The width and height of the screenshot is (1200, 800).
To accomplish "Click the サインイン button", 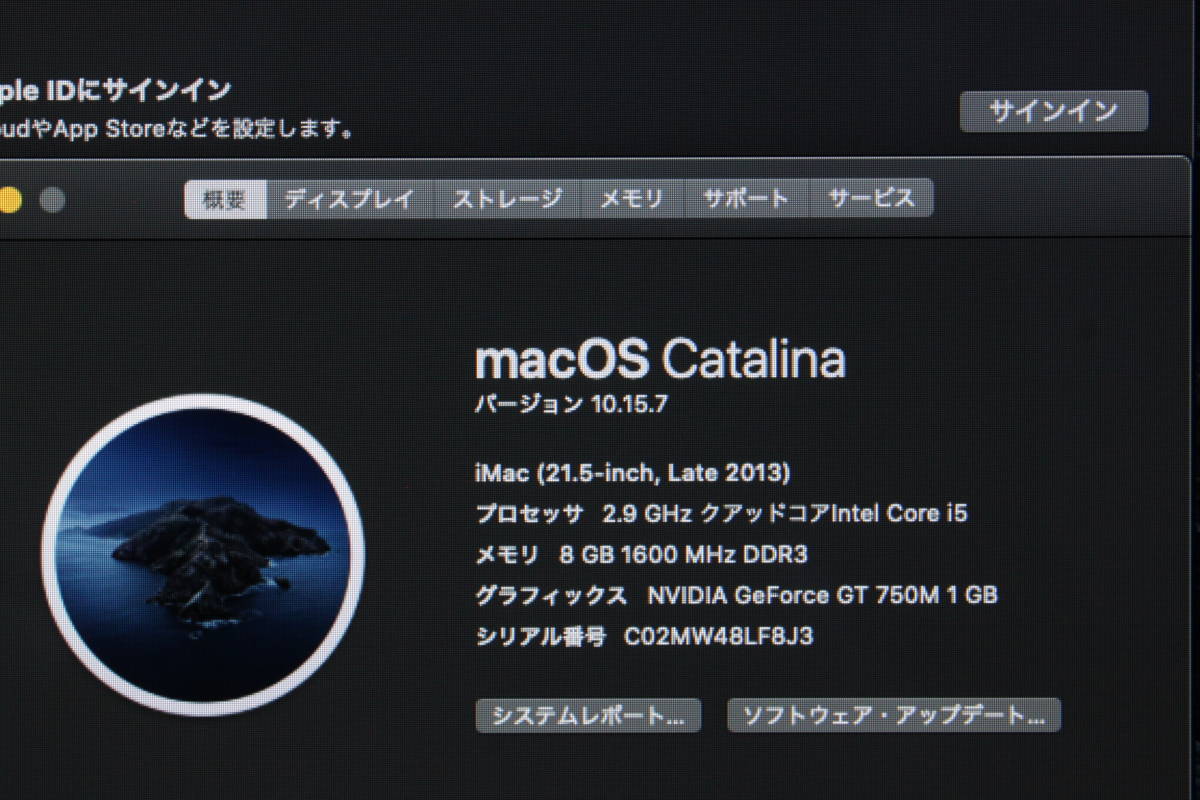I will [x=1054, y=111].
